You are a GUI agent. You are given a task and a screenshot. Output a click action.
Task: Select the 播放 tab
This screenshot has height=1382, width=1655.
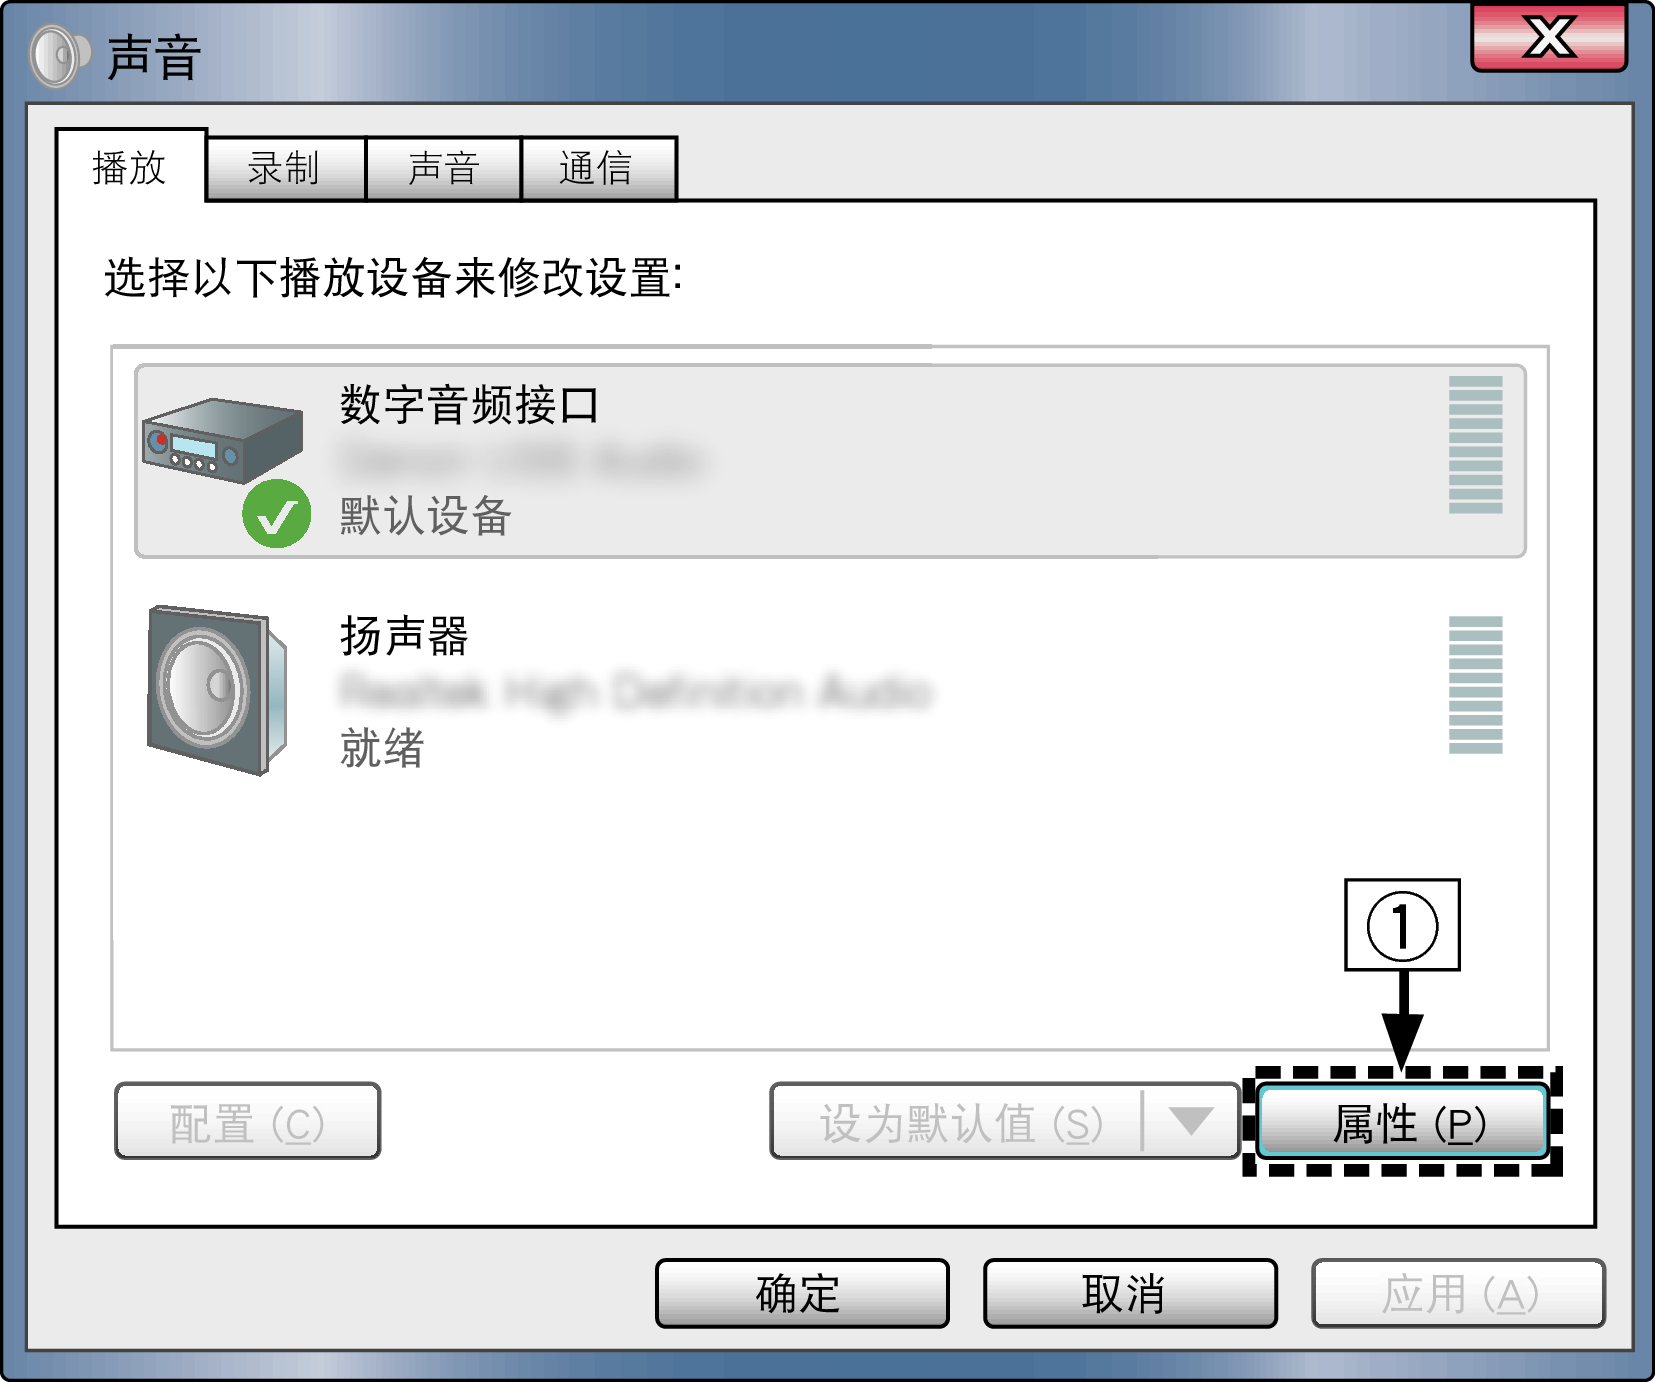pos(131,166)
